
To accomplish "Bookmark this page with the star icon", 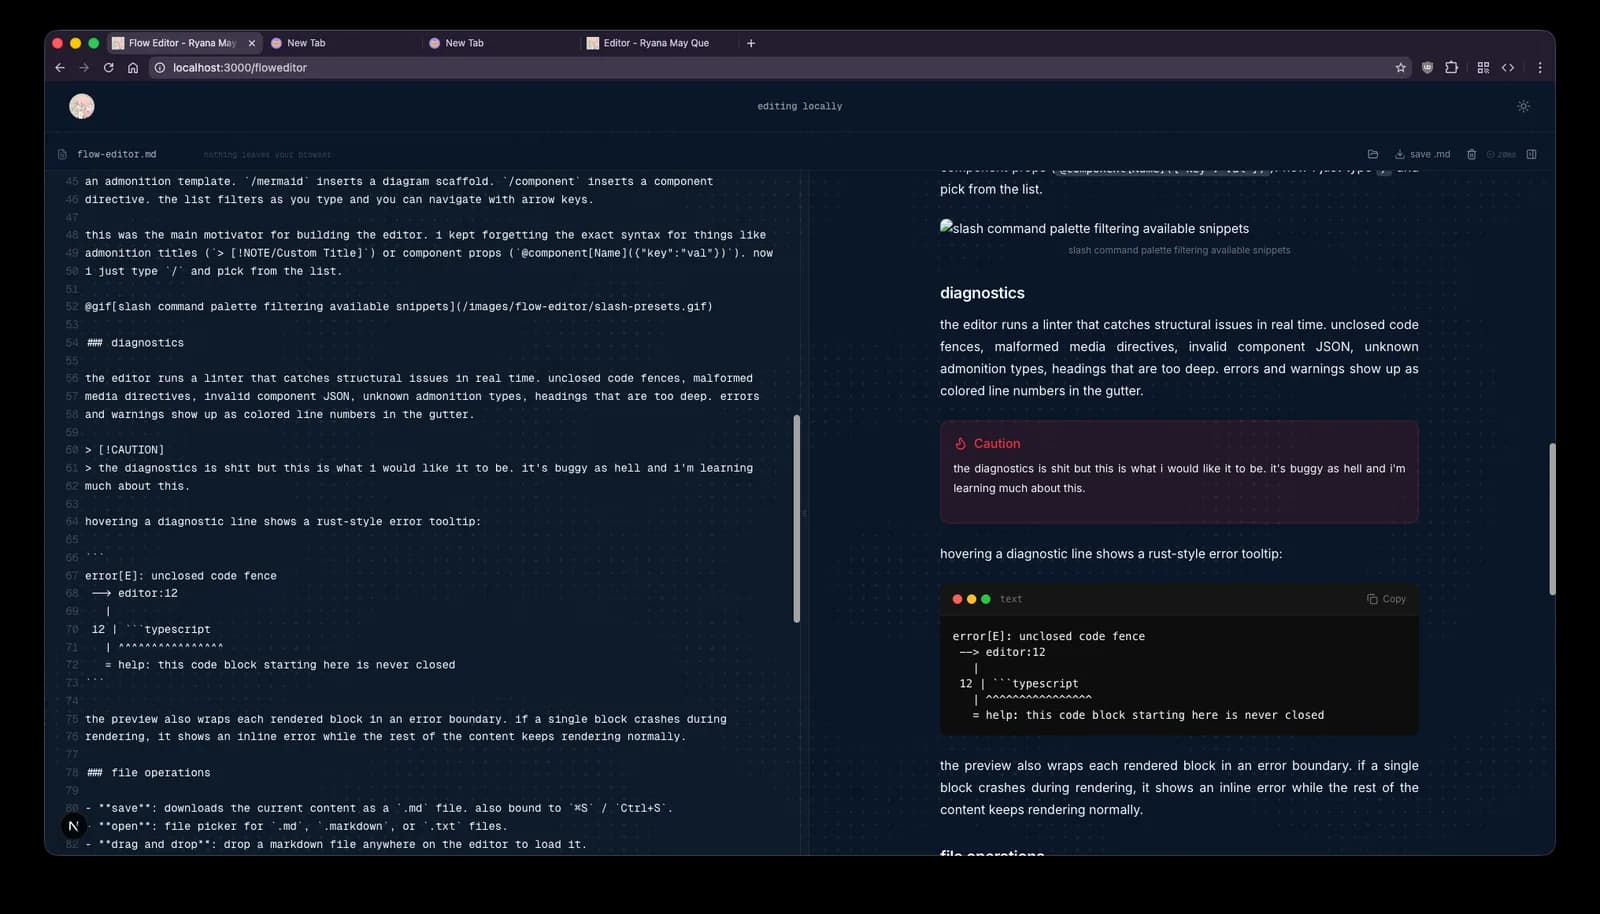I will pyautogui.click(x=1400, y=68).
